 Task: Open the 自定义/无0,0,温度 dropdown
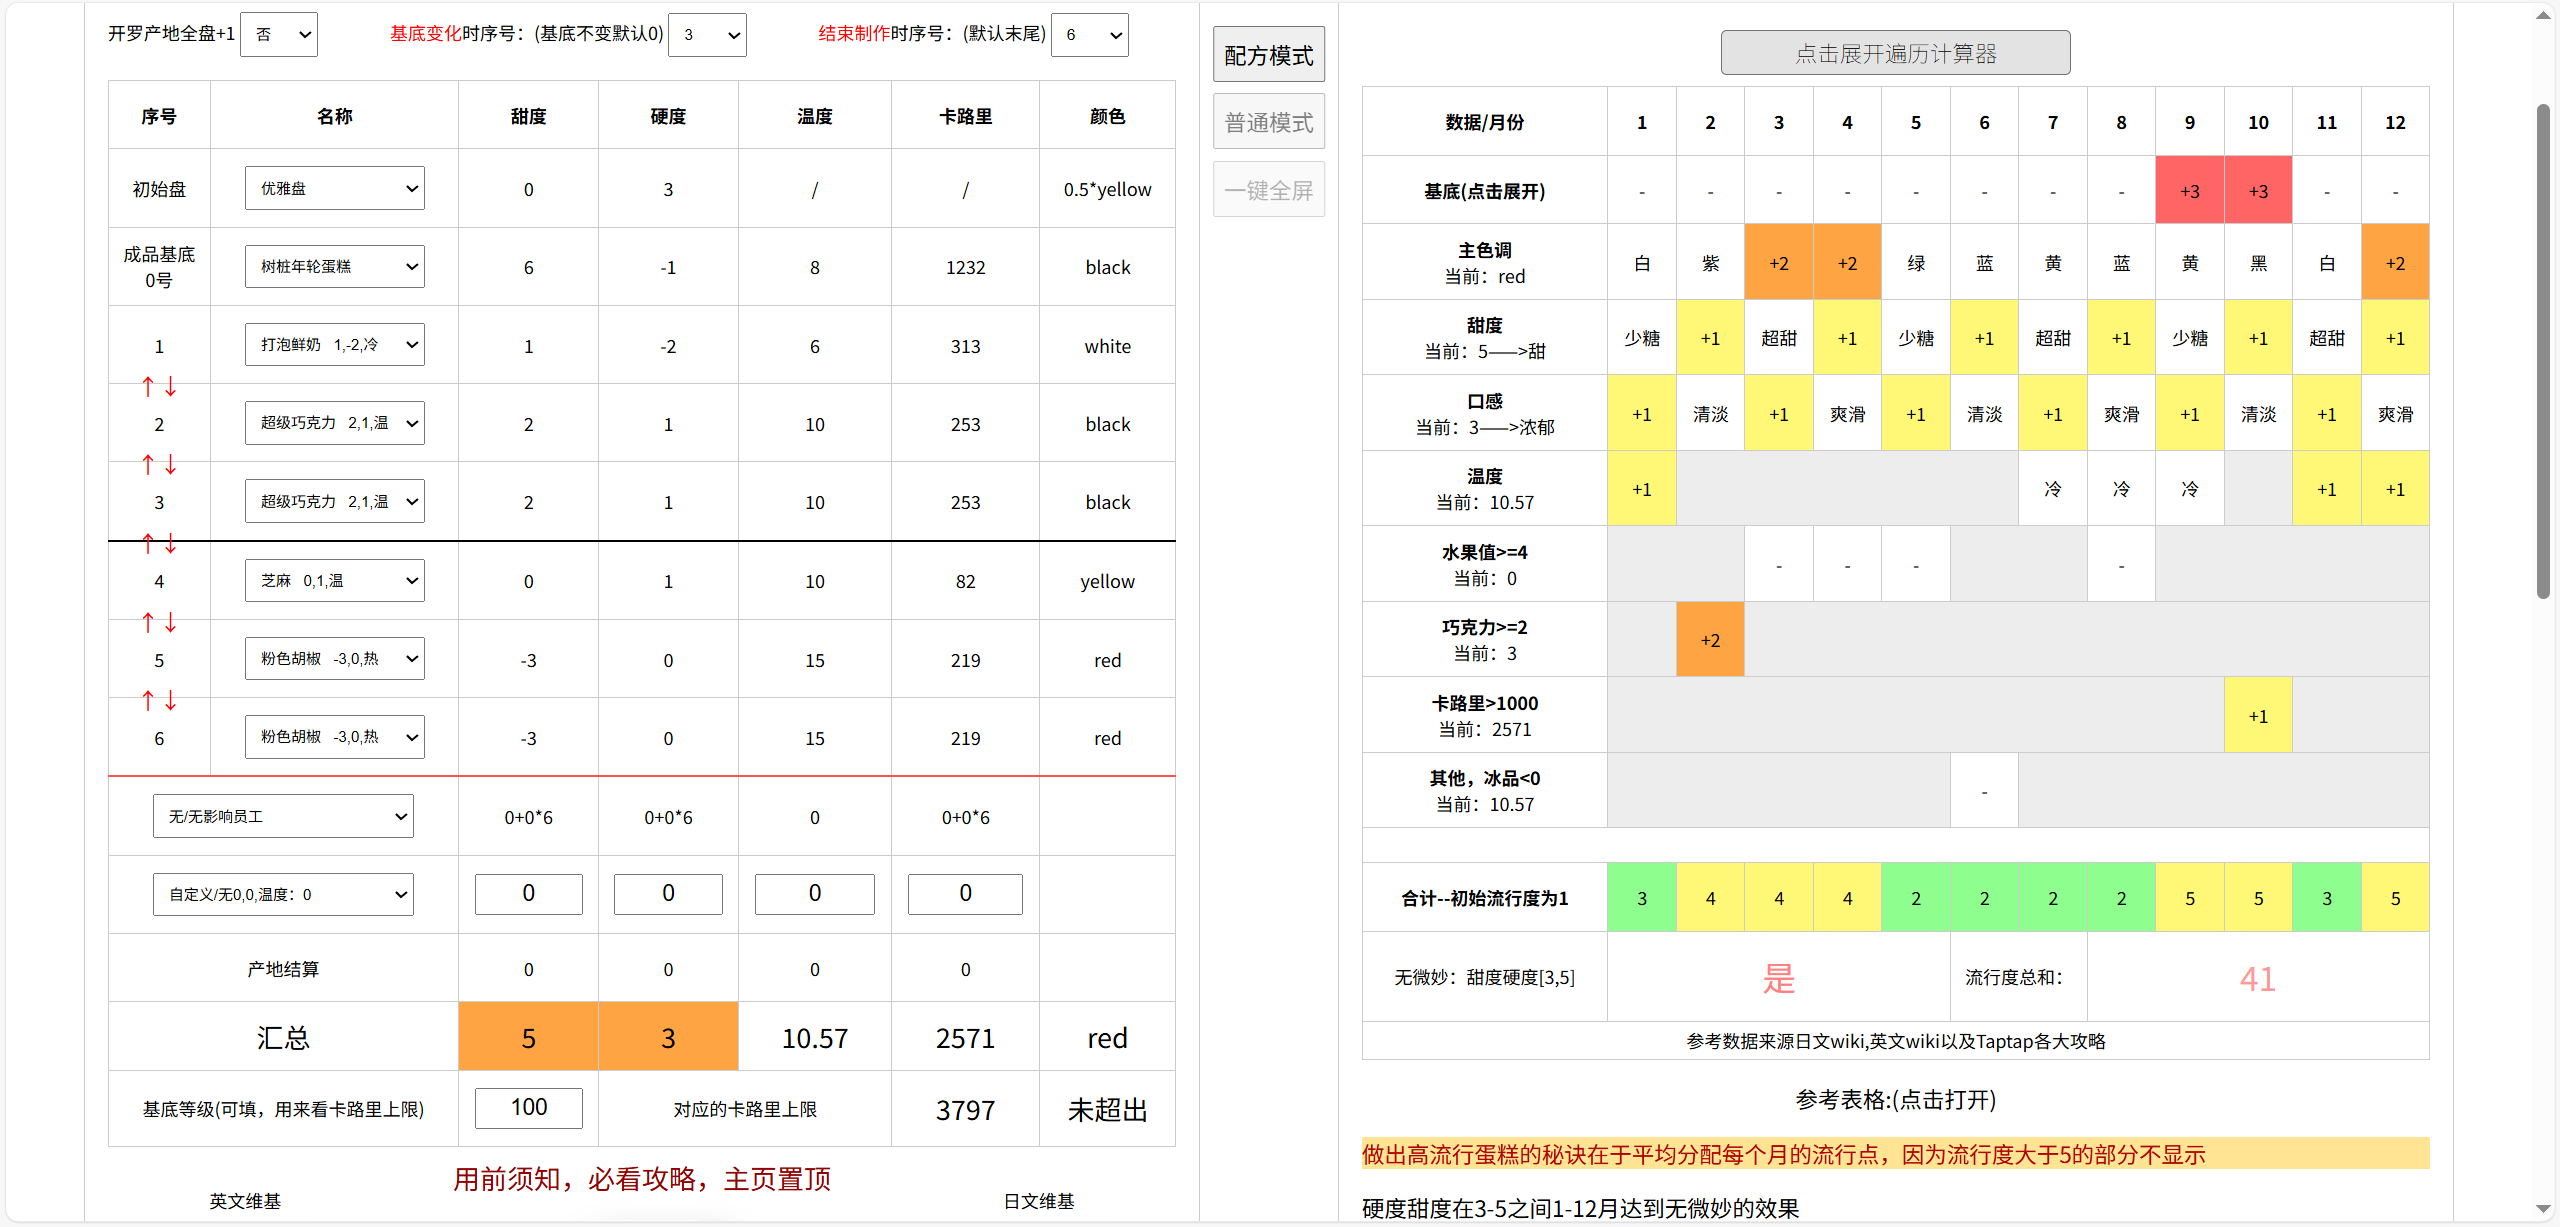283,894
